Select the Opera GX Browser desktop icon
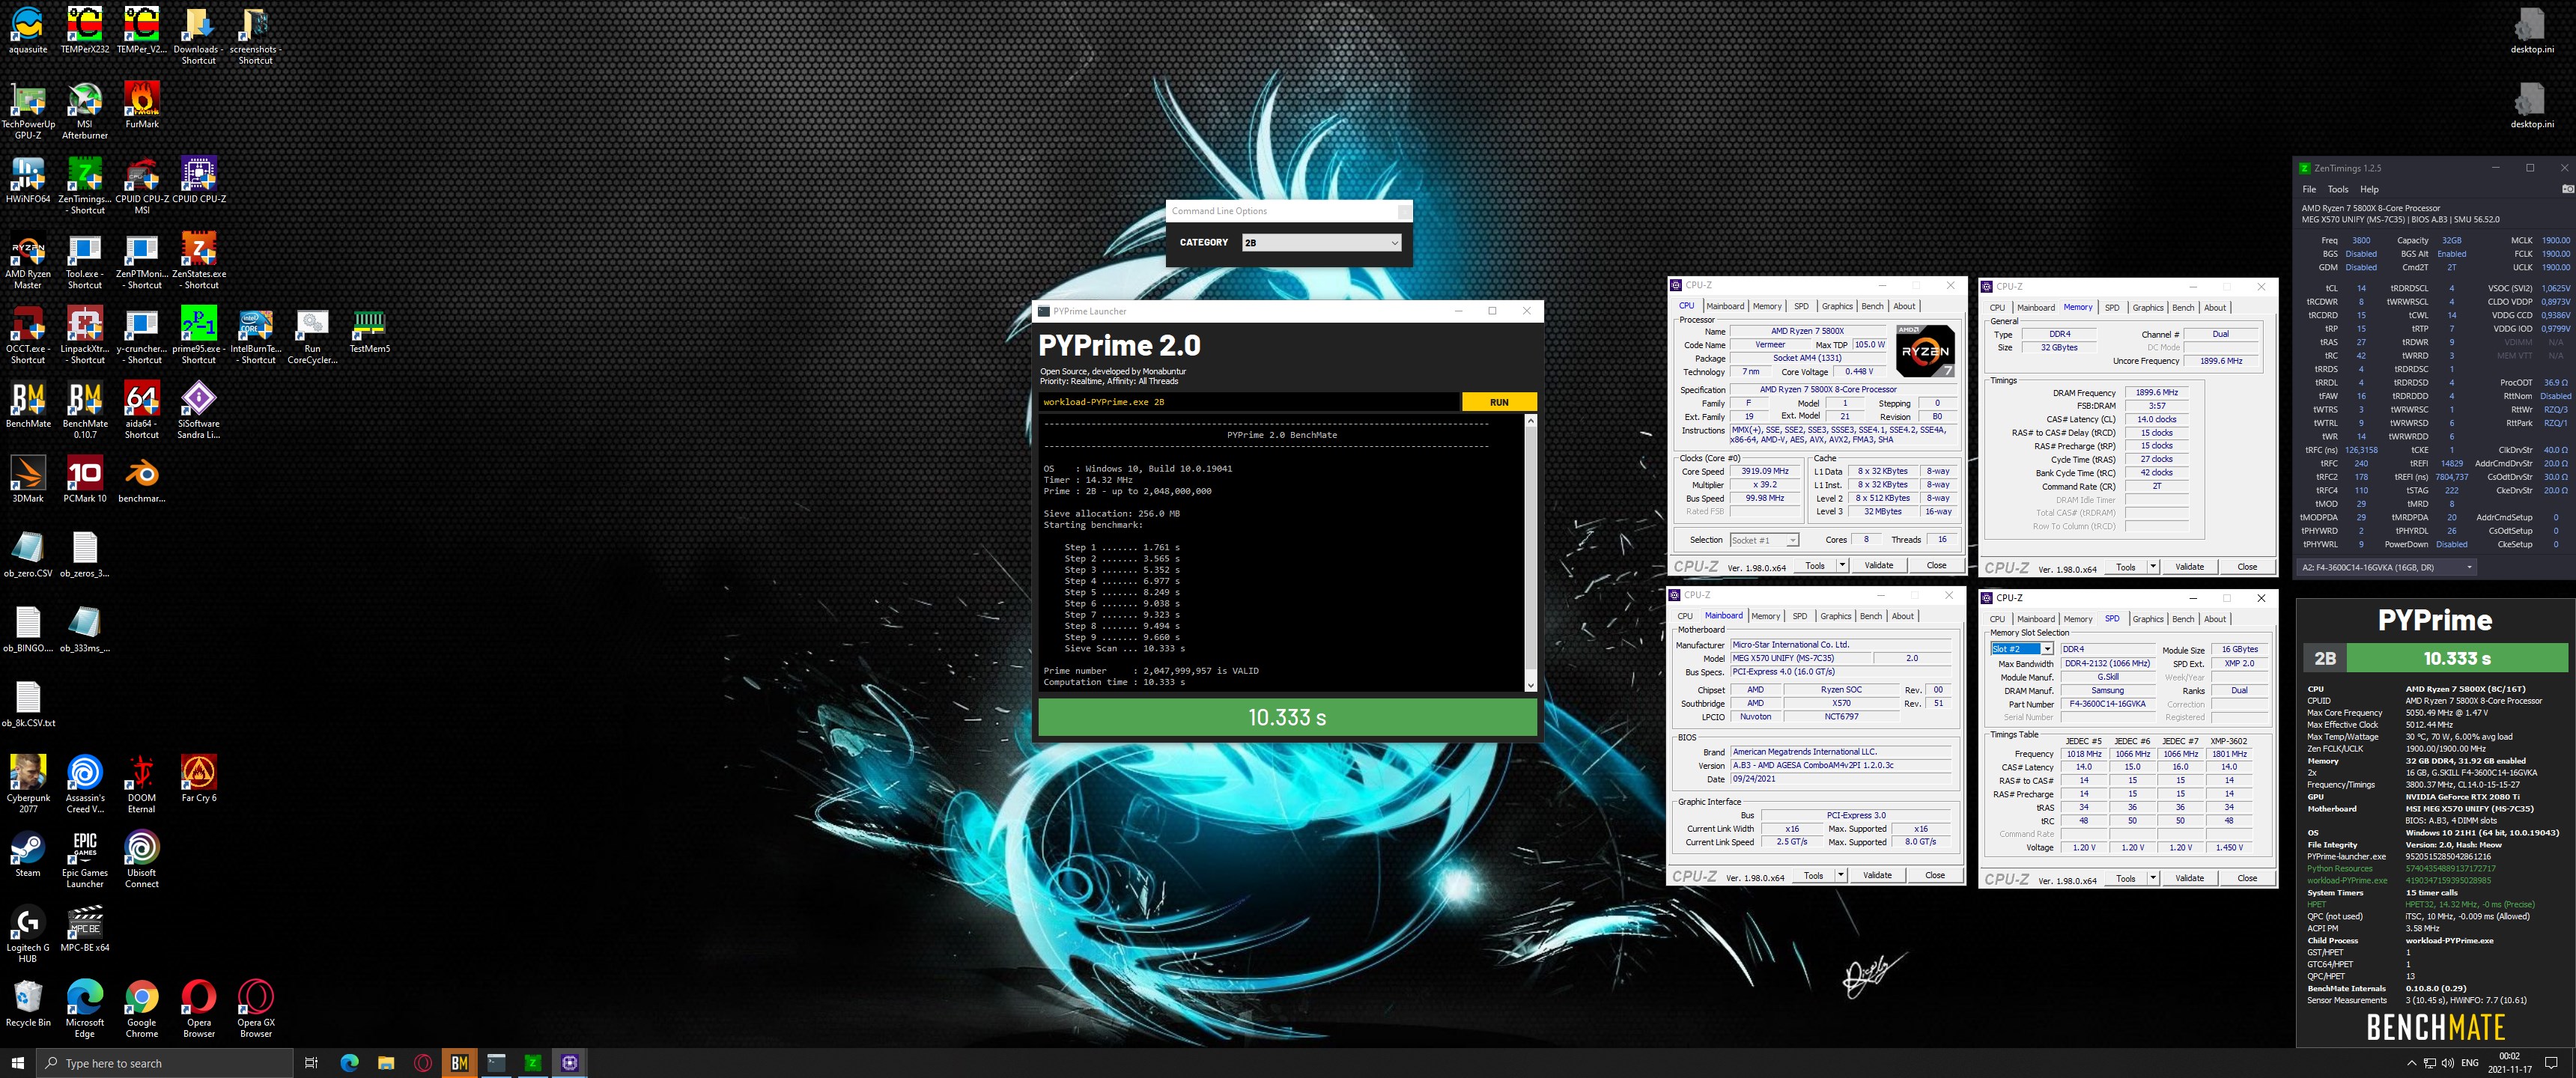The width and height of the screenshot is (2576, 1078). 256,1010
